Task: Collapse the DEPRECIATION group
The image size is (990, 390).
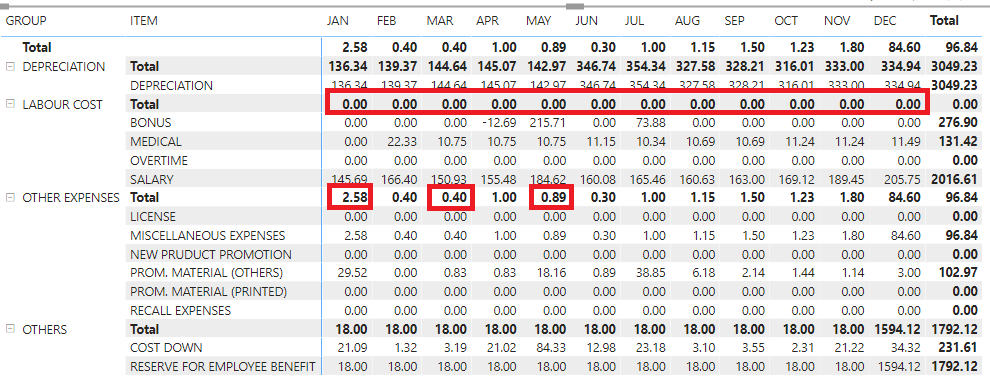Action: click(x=10, y=66)
